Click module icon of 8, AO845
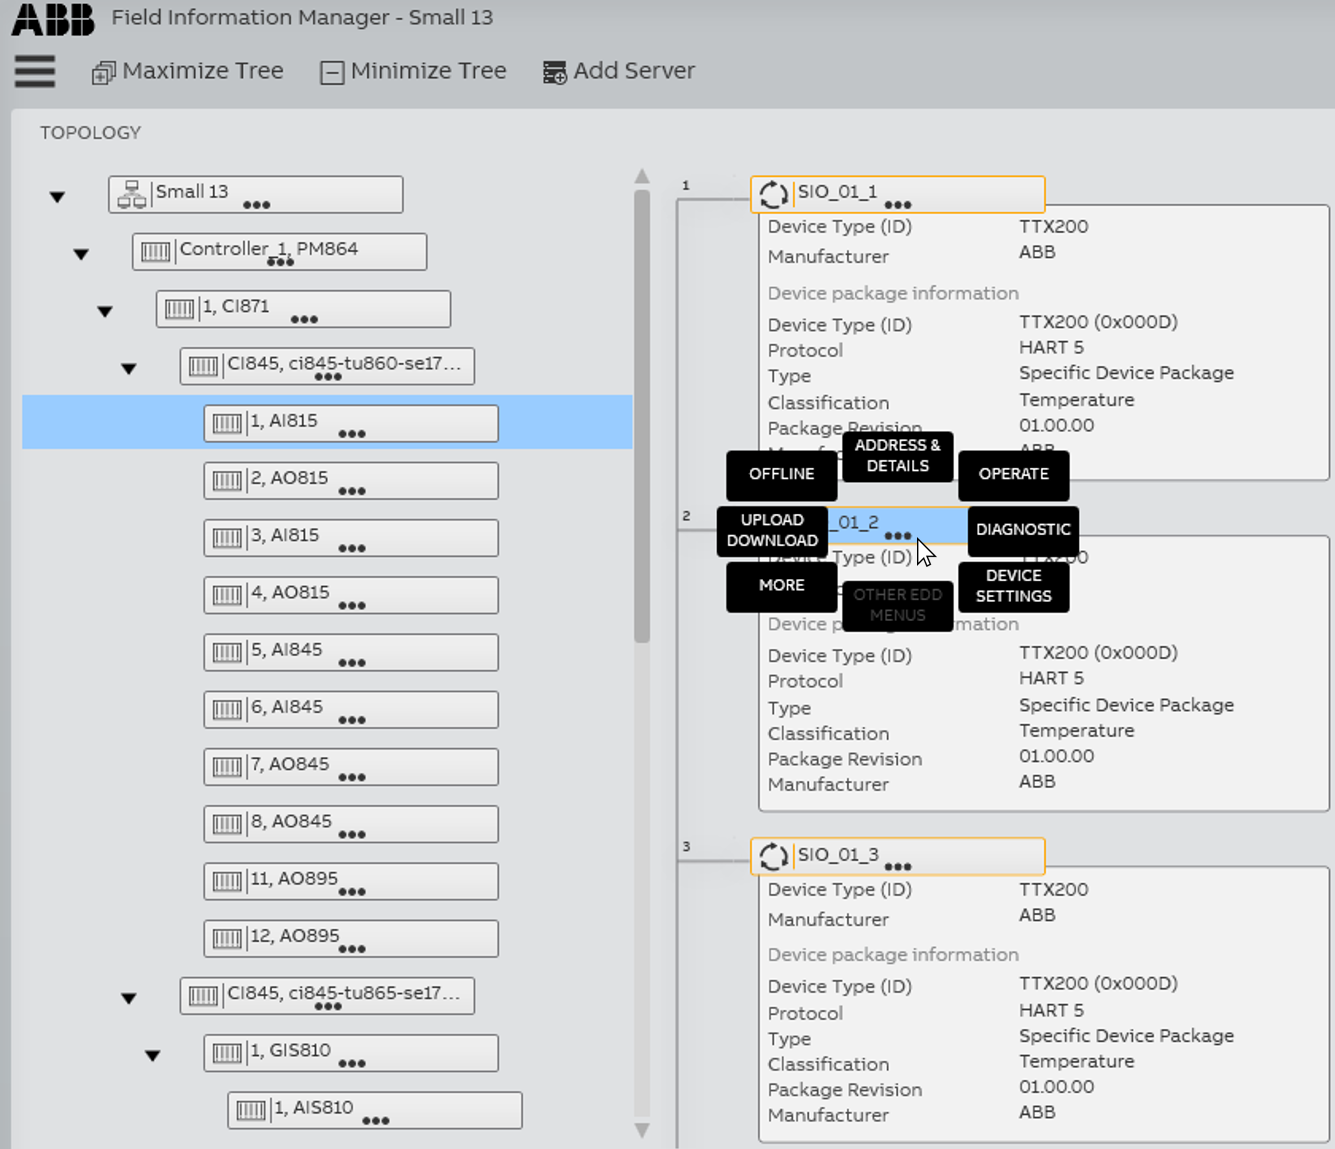 pos(227,823)
